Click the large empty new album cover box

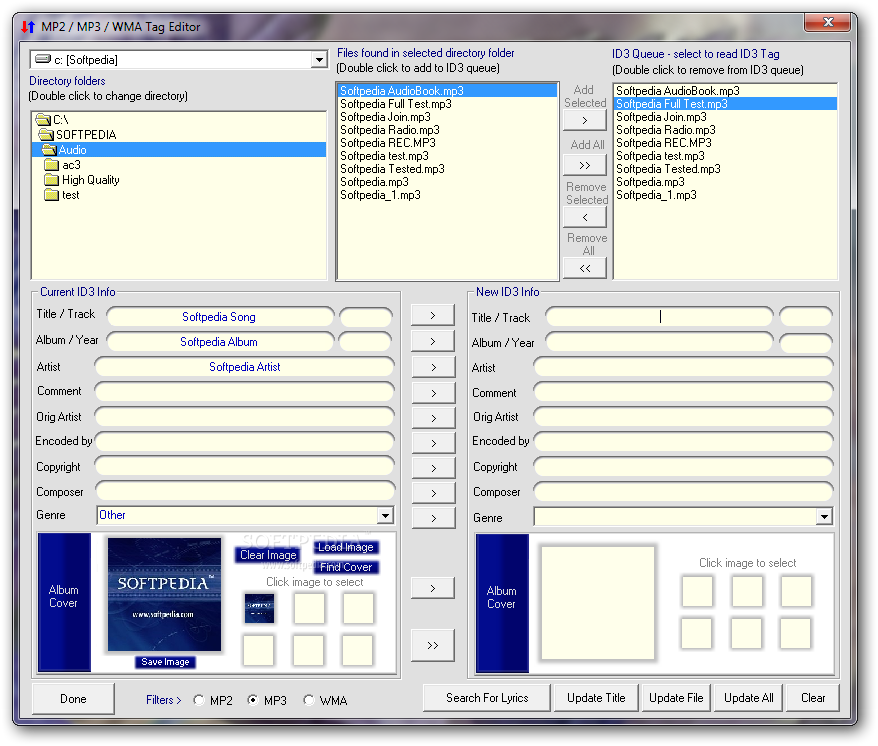pos(598,603)
